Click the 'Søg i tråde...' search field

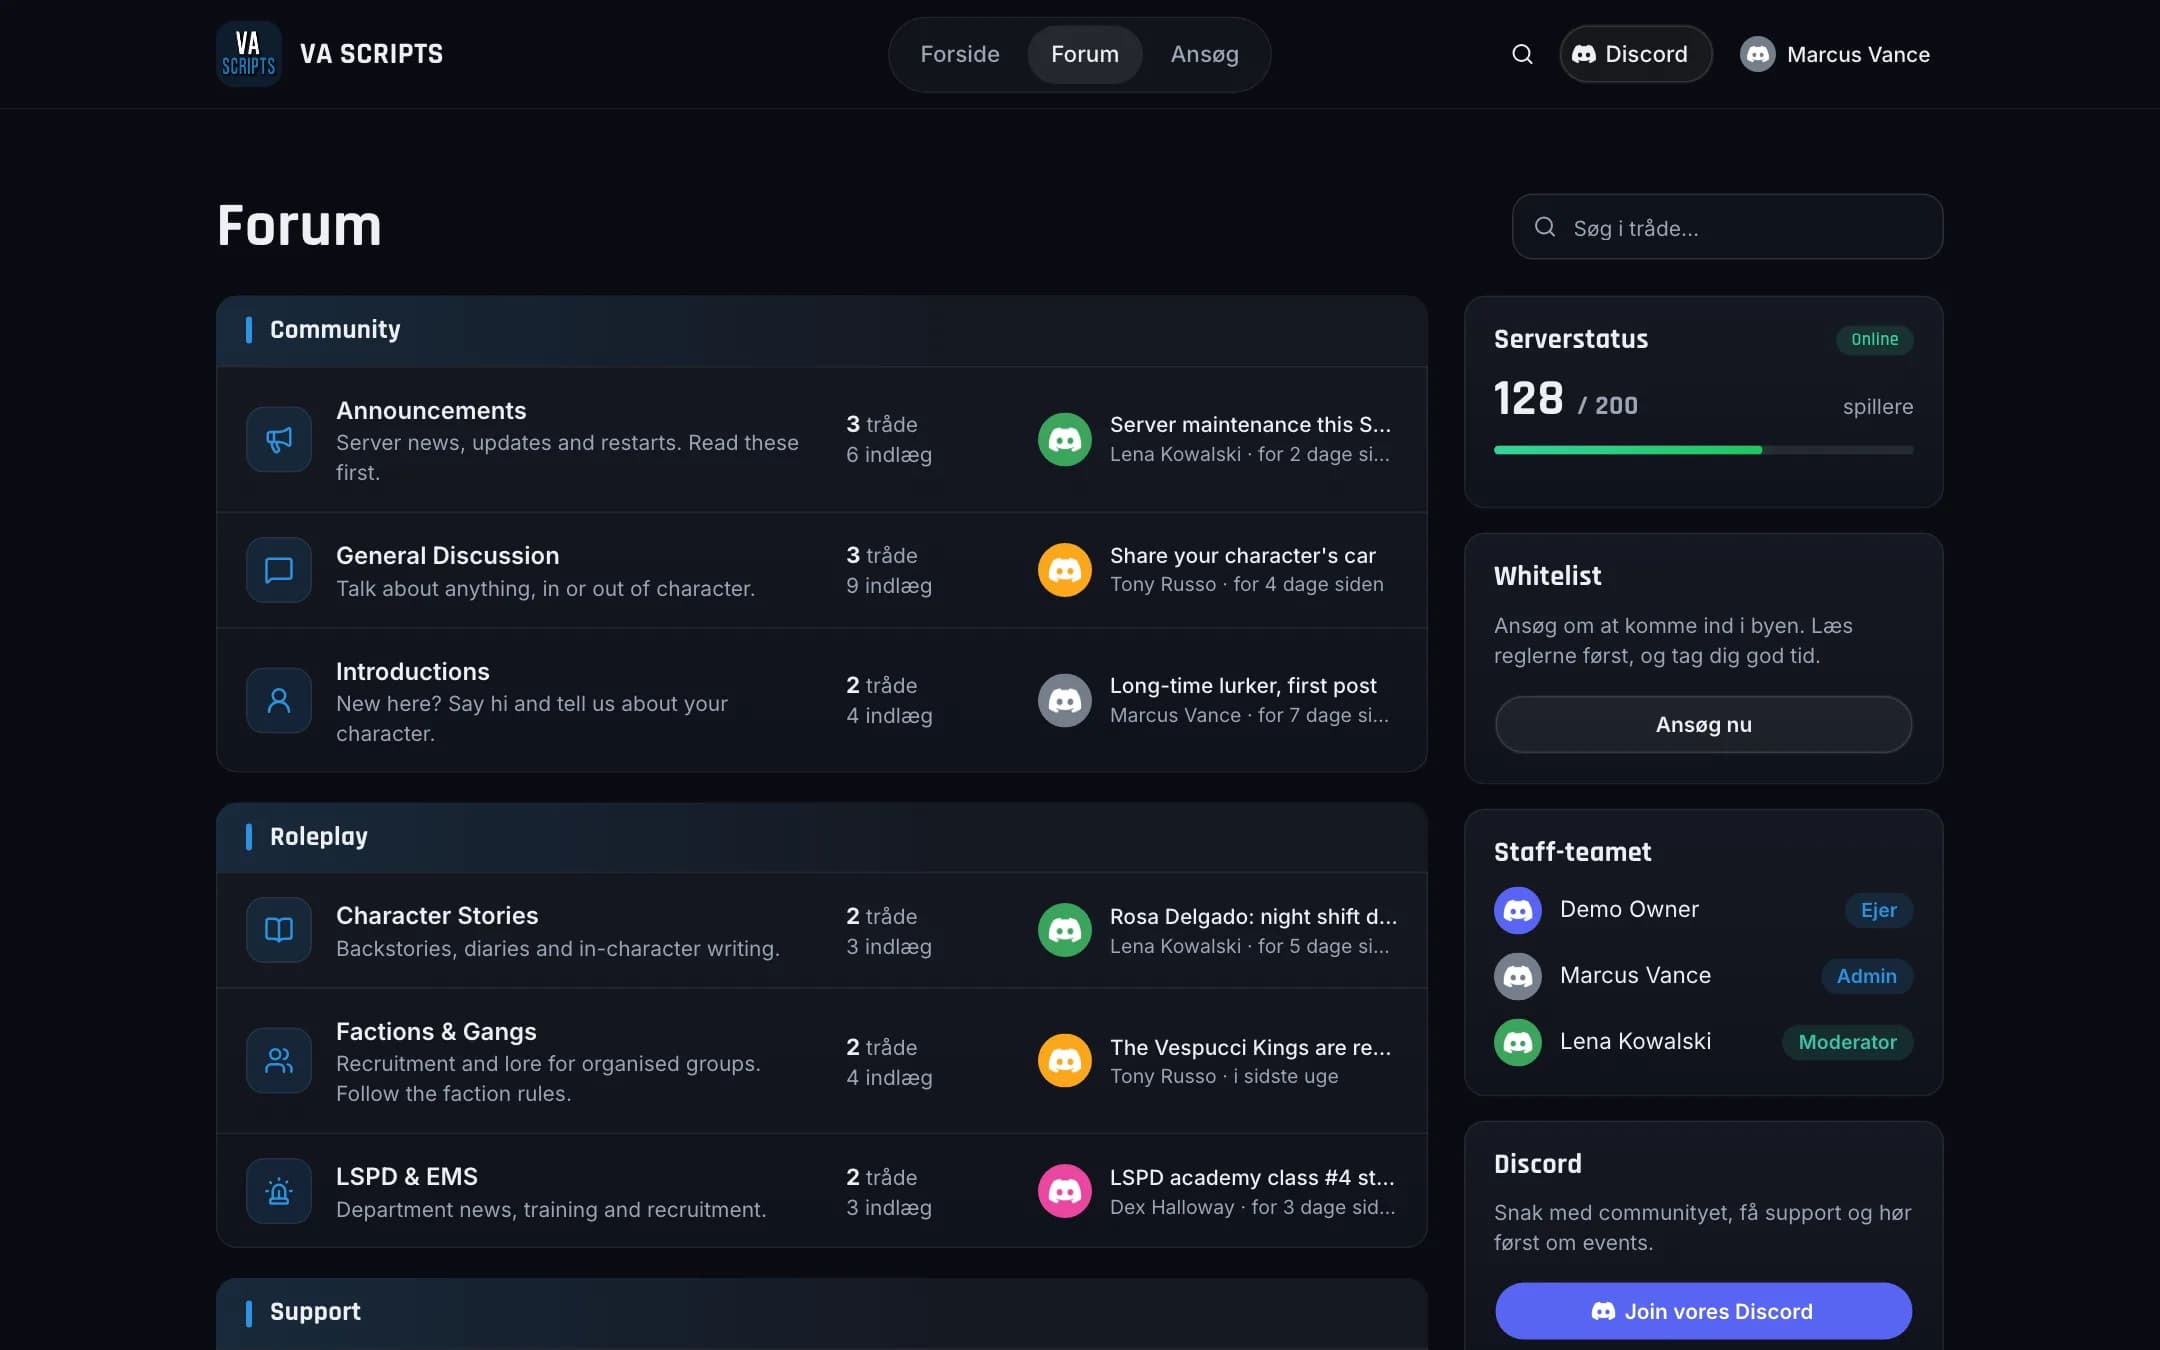point(1728,227)
